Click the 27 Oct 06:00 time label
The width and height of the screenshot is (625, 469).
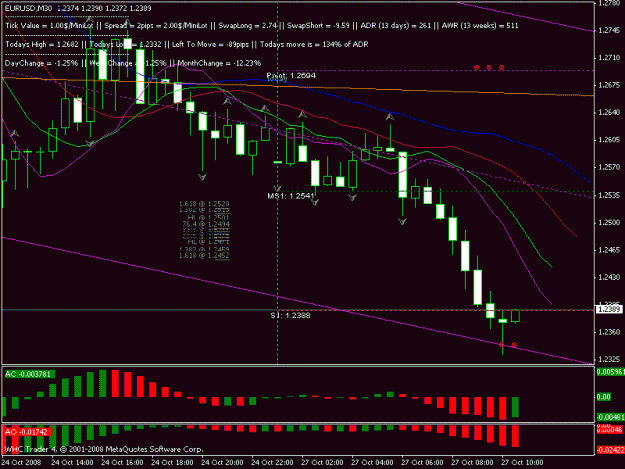click(x=422, y=463)
